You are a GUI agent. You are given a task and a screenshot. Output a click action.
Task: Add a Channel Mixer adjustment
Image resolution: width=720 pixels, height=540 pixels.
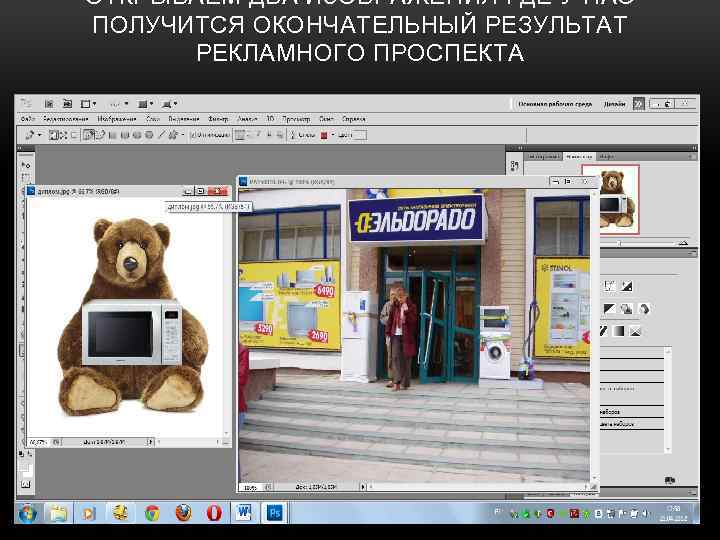pos(644,309)
